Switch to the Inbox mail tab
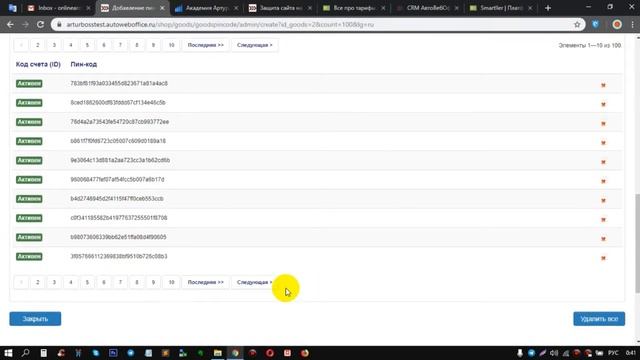The width and height of the screenshot is (640, 360). pos(58,8)
